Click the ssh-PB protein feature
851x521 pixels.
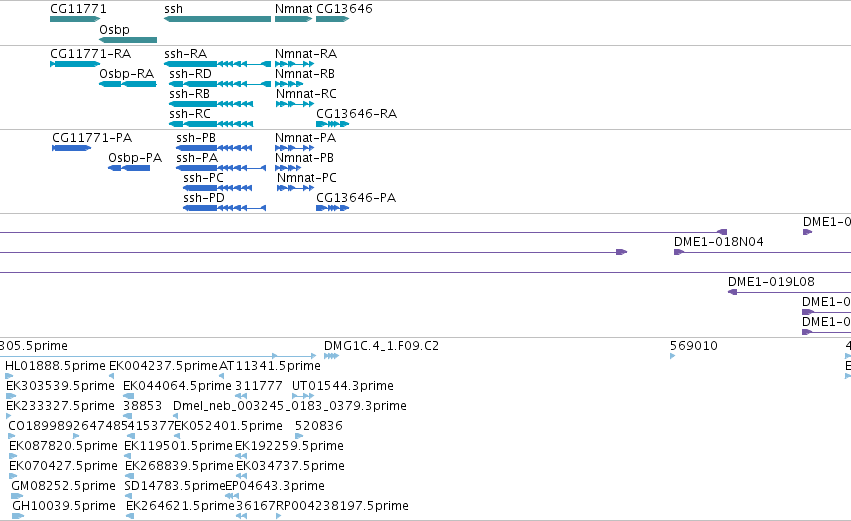(x=214, y=148)
